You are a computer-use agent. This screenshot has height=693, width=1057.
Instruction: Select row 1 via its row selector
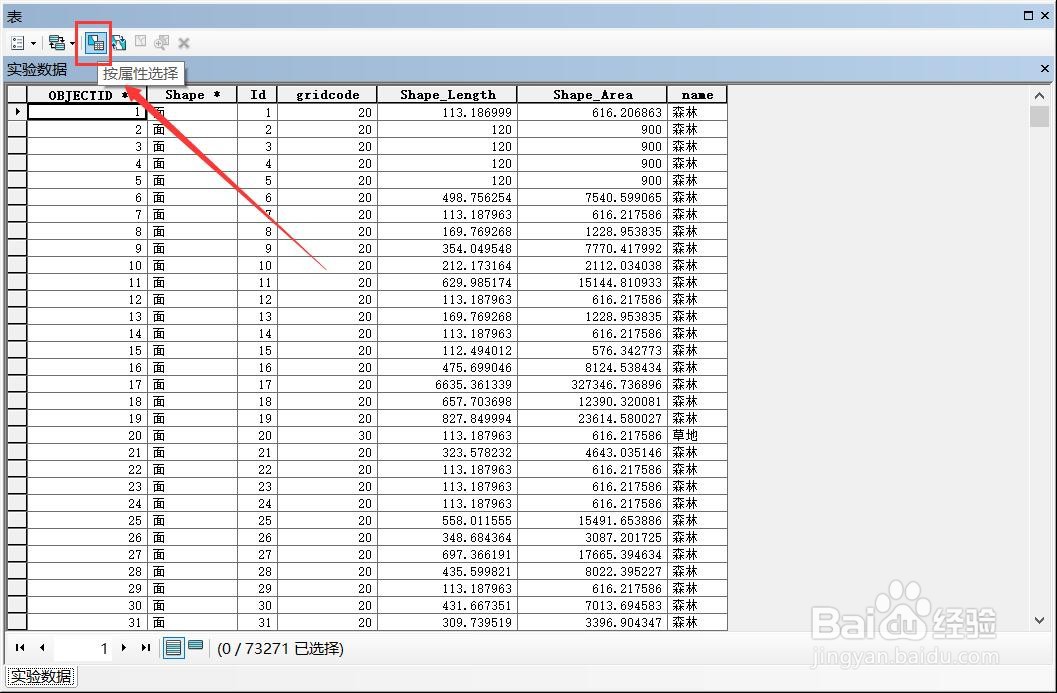tap(17, 112)
